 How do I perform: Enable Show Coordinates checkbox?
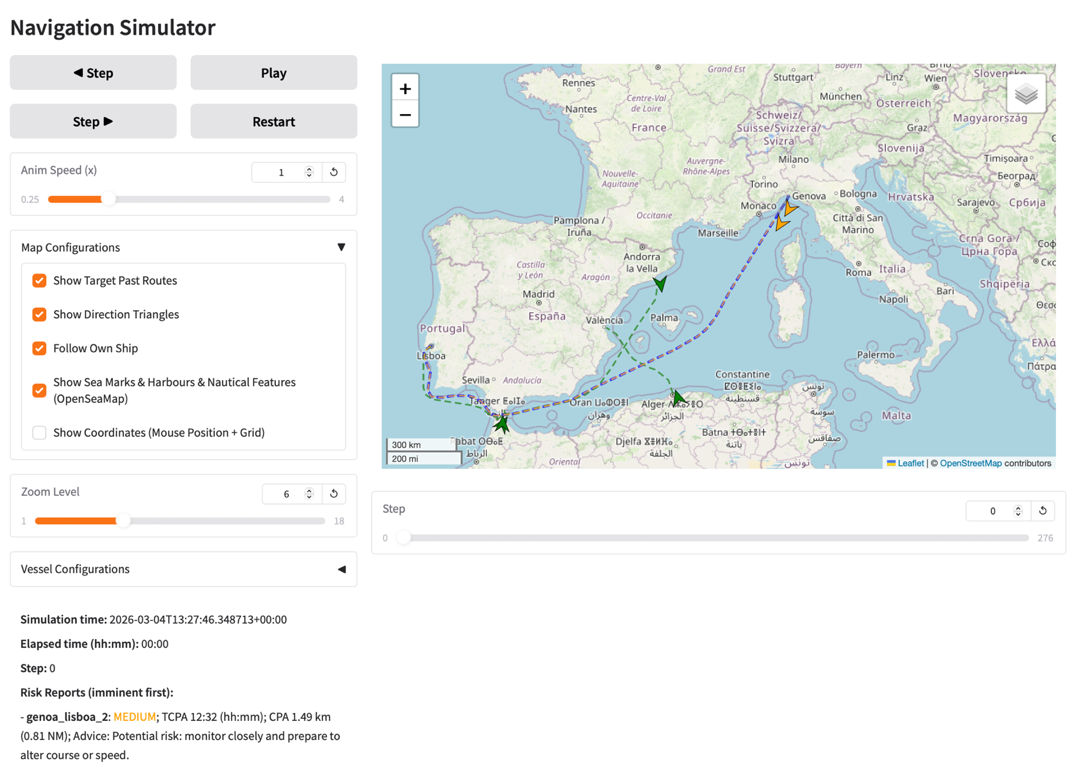tap(39, 433)
